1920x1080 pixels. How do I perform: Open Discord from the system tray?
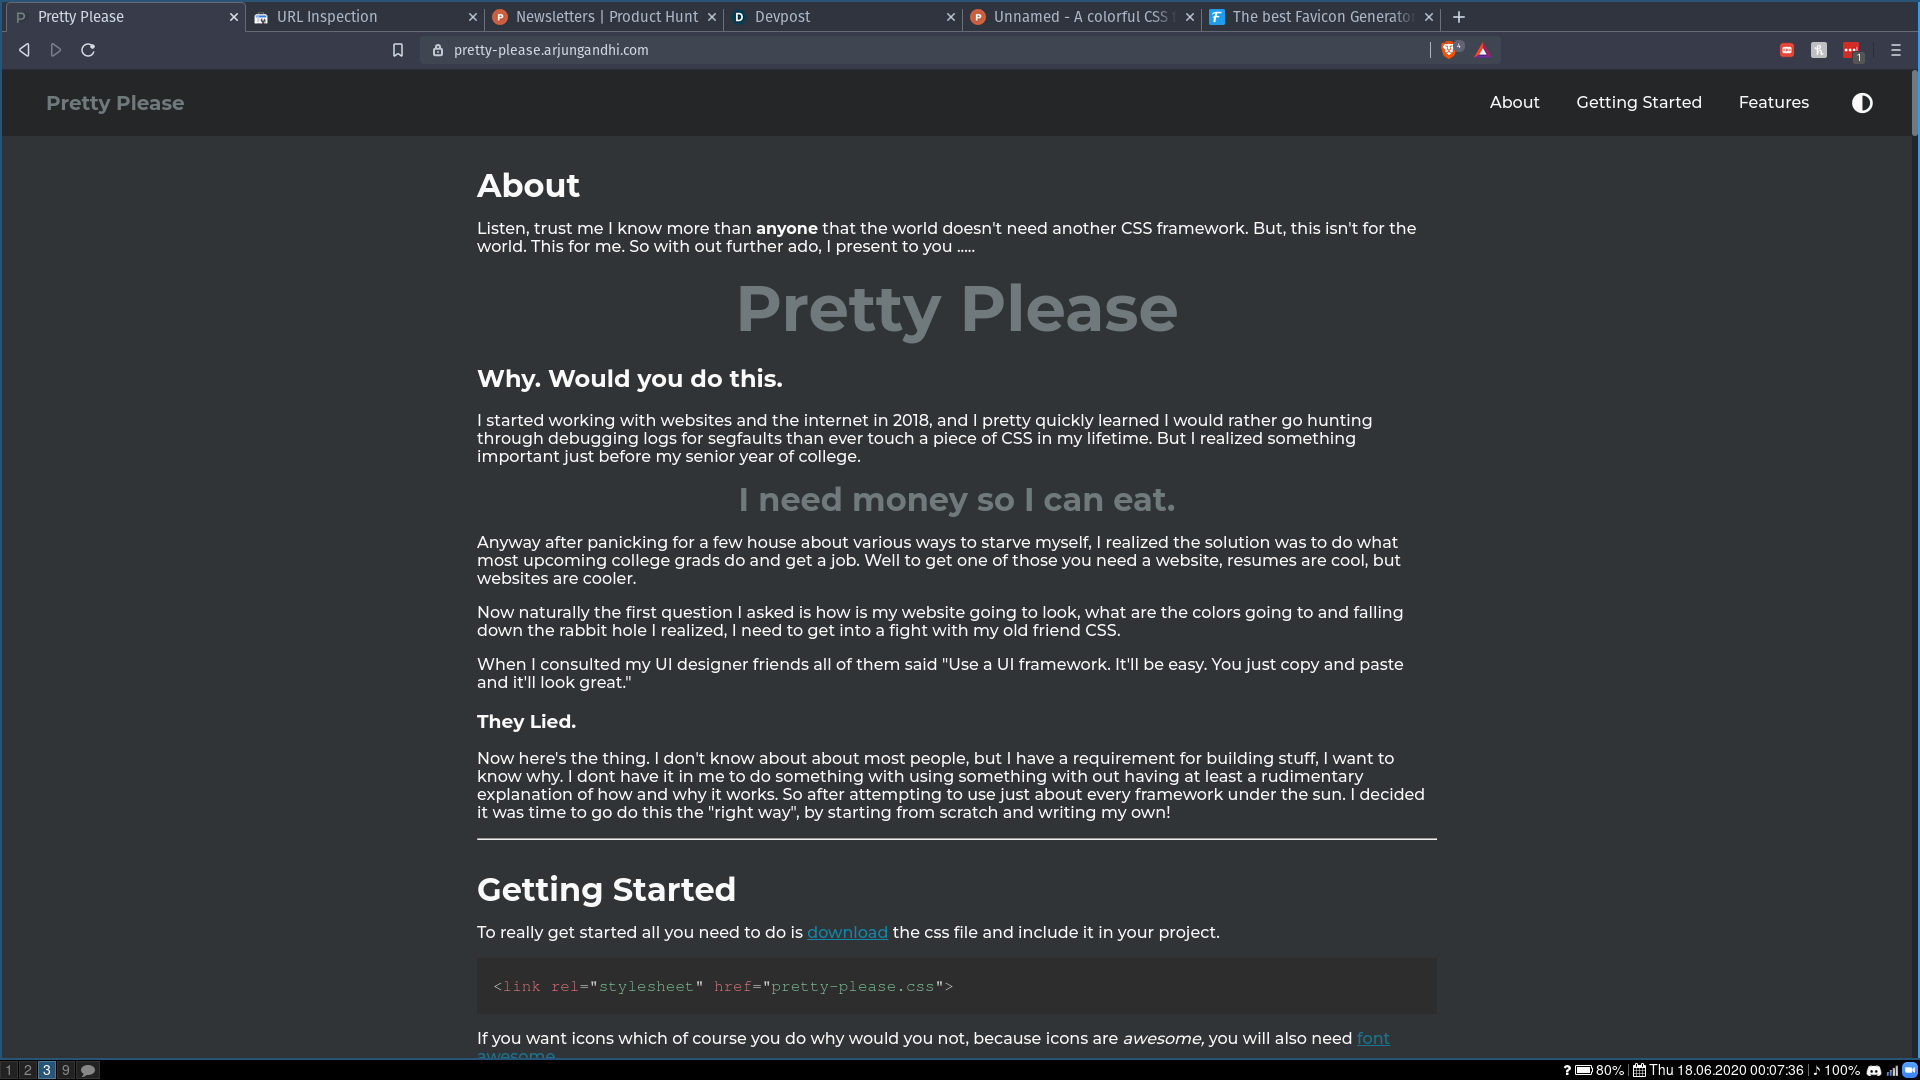pyautogui.click(x=1874, y=1070)
